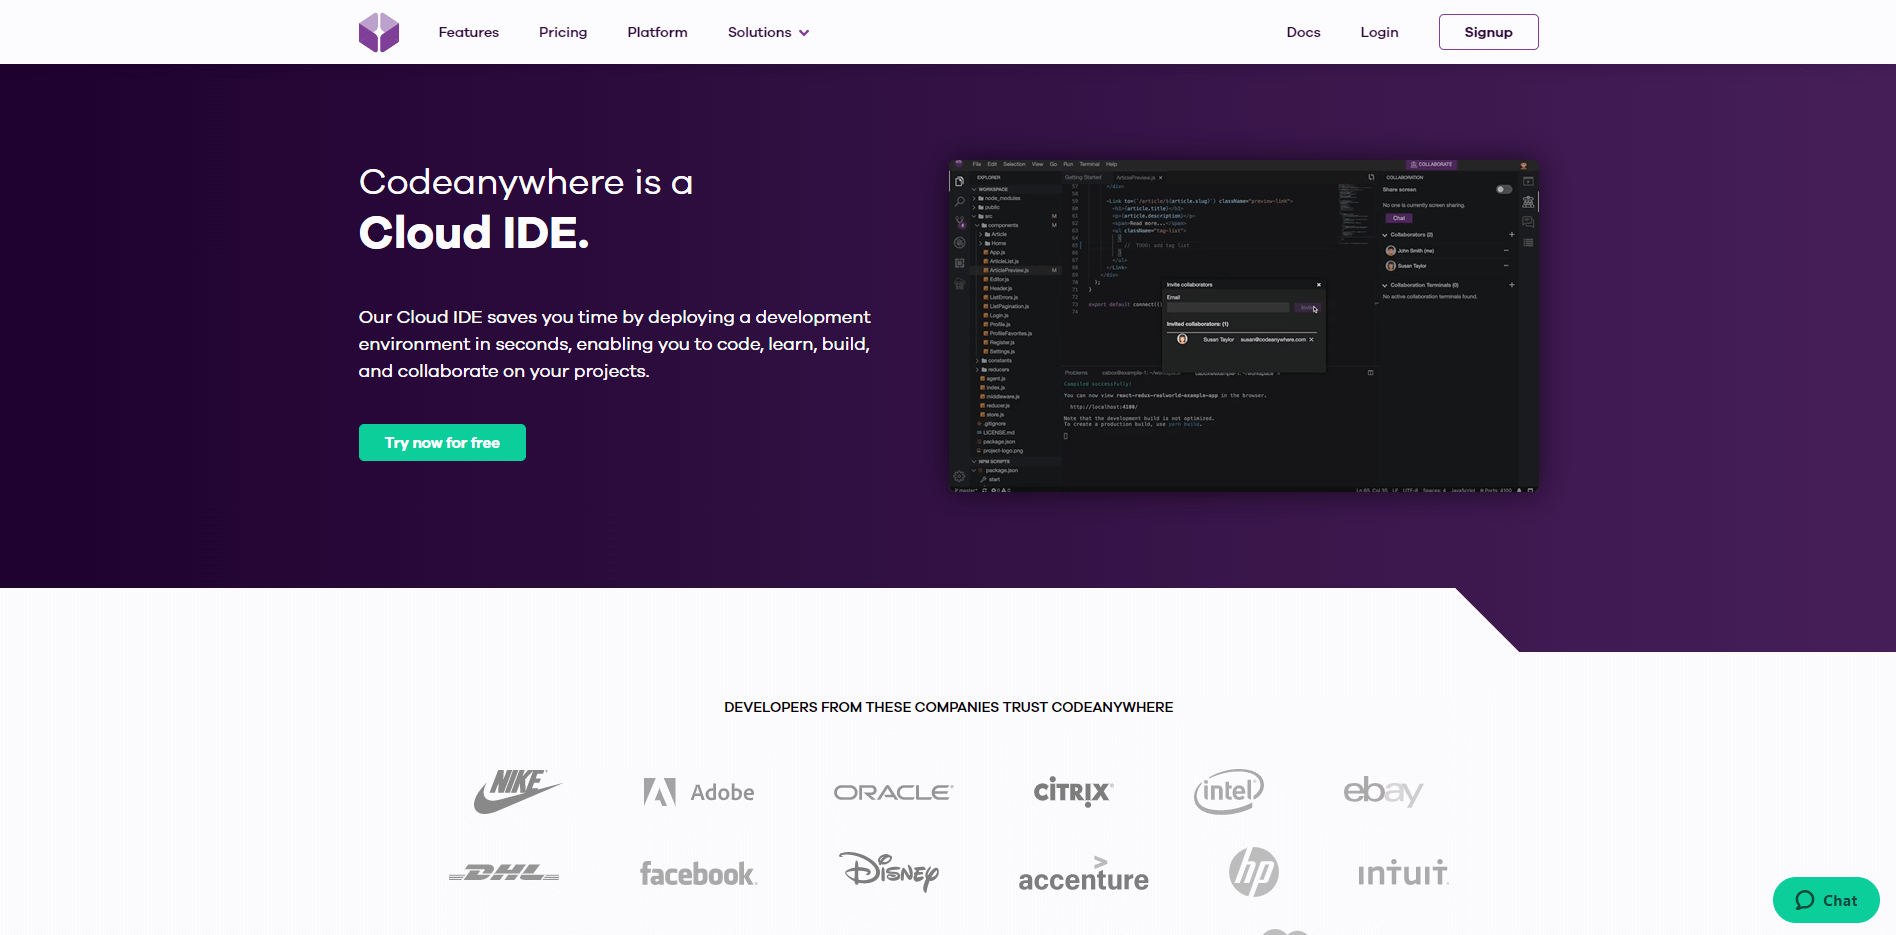Open the Solutions dropdown in the navbar
The height and width of the screenshot is (935, 1896).
click(x=767, y=31)
